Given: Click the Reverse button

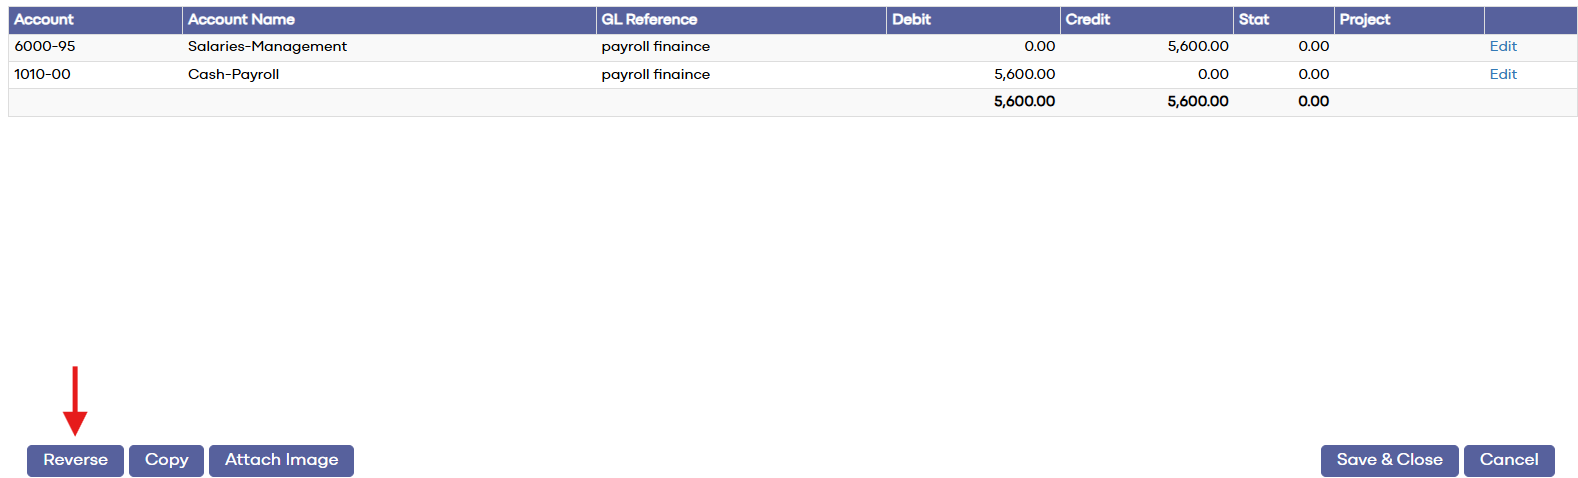Looking at the screenshot, I should [75, 460].
